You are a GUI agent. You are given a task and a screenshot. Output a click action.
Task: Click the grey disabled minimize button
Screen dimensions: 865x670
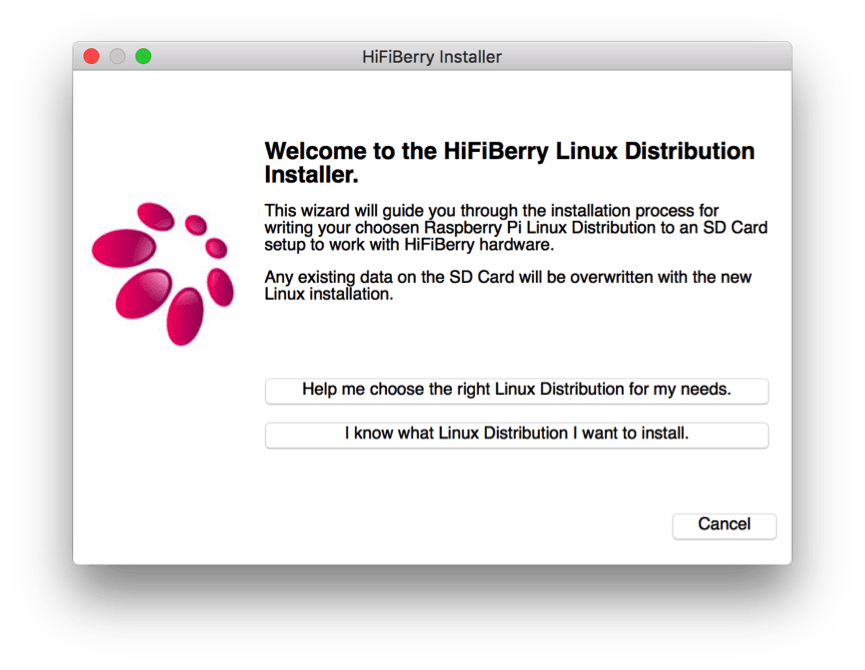tap(118, 56)
